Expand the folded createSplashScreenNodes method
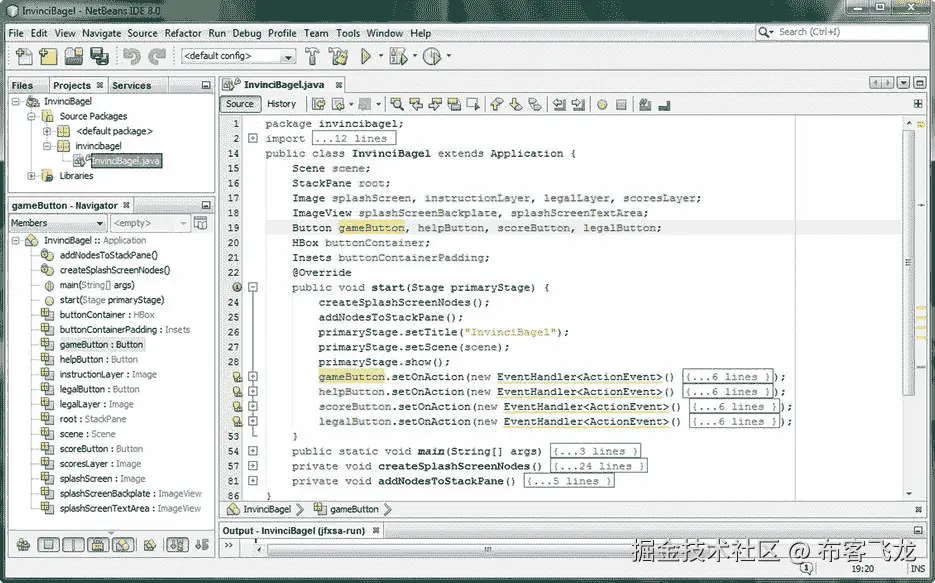935x583 pixels. (x=253, y=466)
